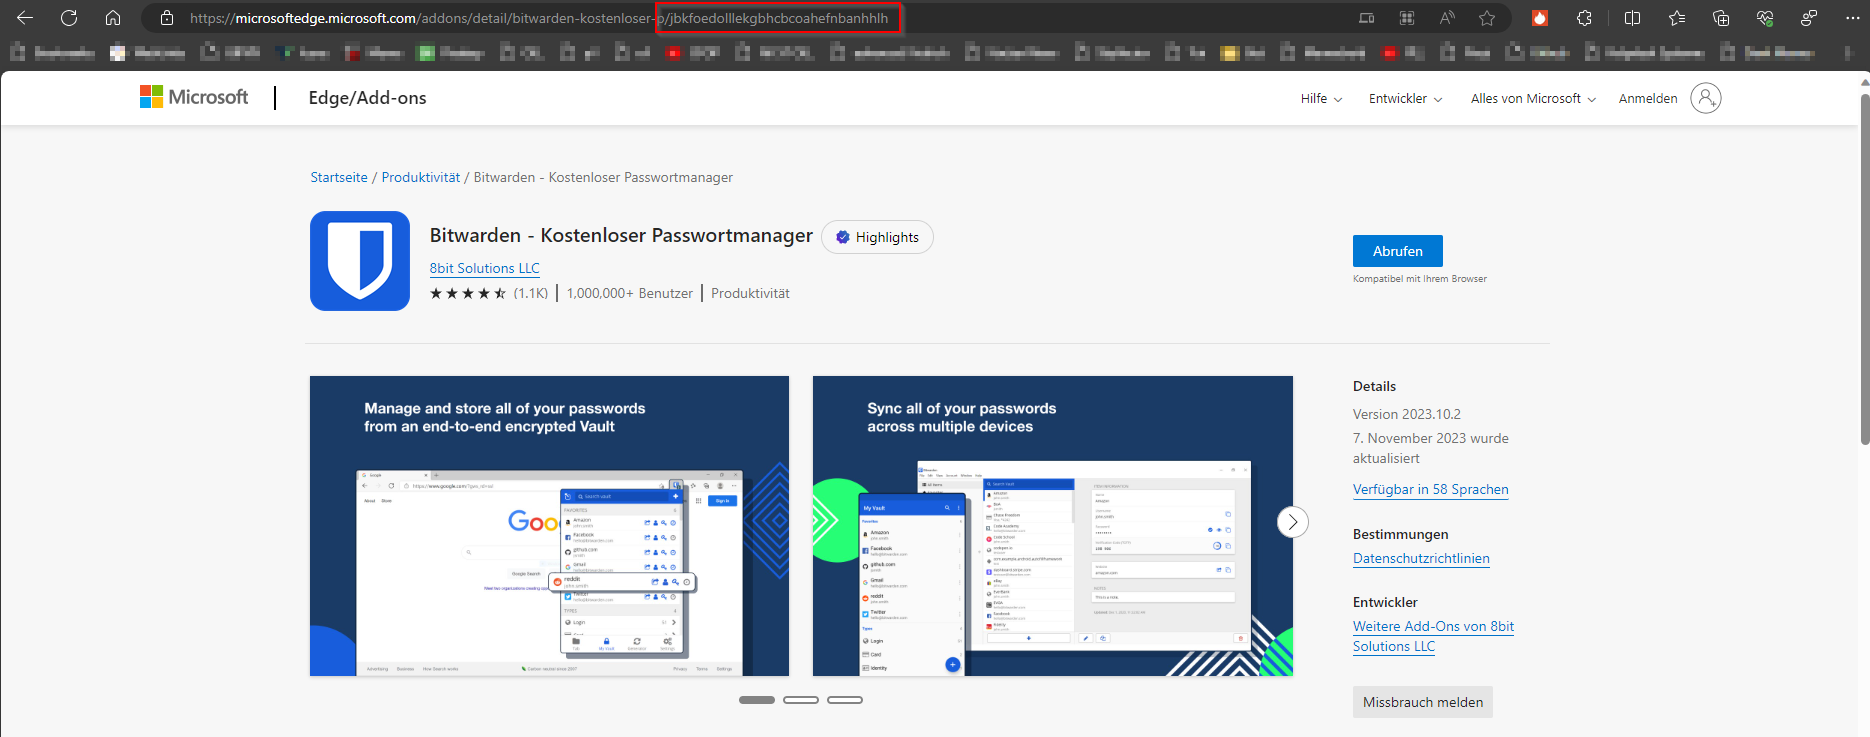This screenshot has width=1870, height=737.
Task: Open the Datenschutzrichtlinien link
Action: point(1421,558)
